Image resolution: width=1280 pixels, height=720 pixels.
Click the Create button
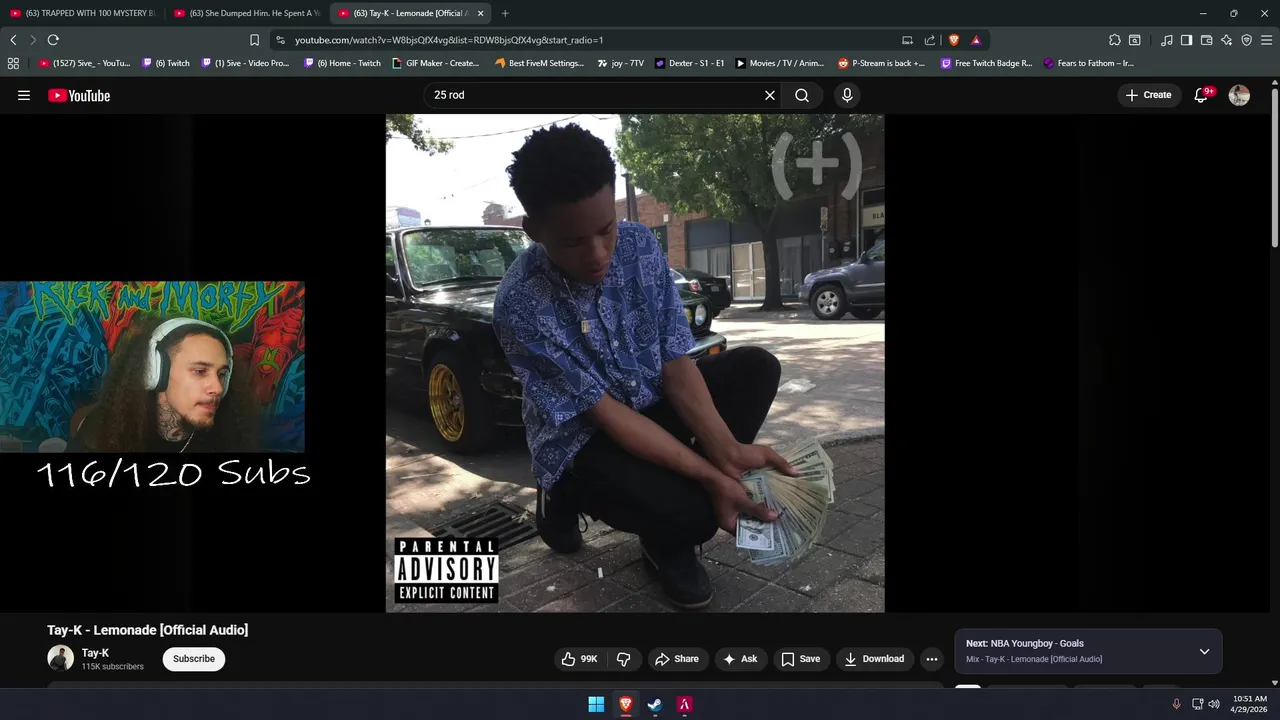[x=1148, y=95]
